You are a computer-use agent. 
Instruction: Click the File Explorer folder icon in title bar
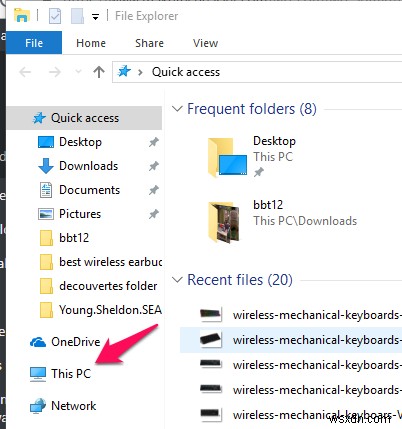(22, 15)
